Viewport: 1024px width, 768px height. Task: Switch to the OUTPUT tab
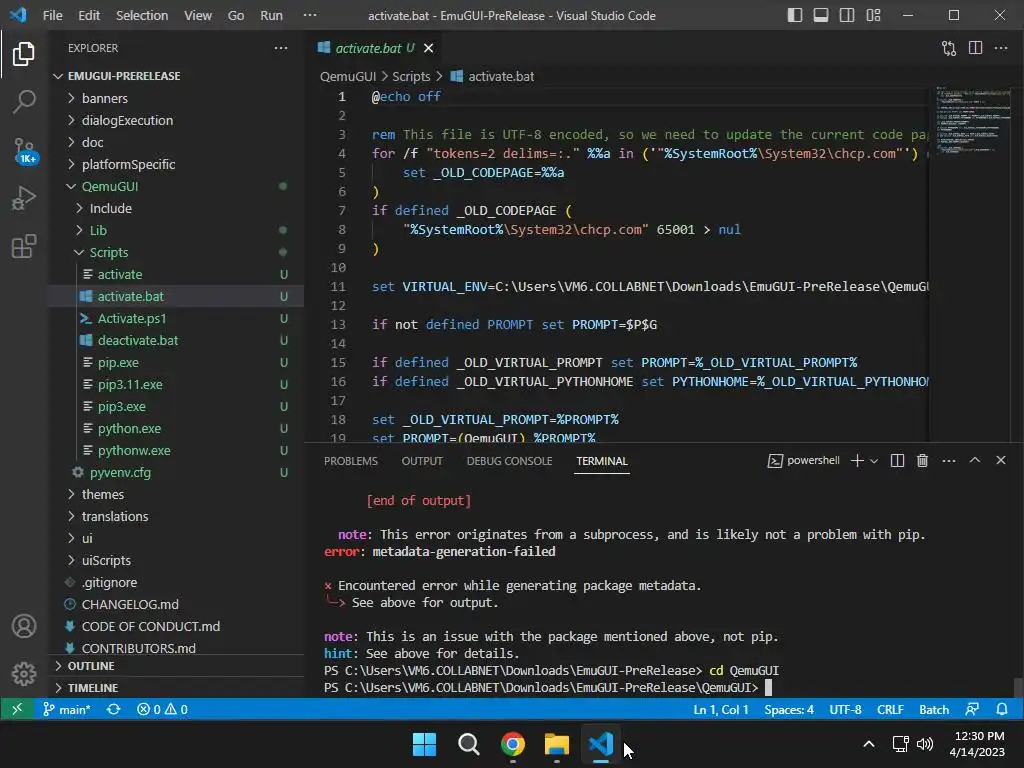pyautogui.click(x=422, y=461)
